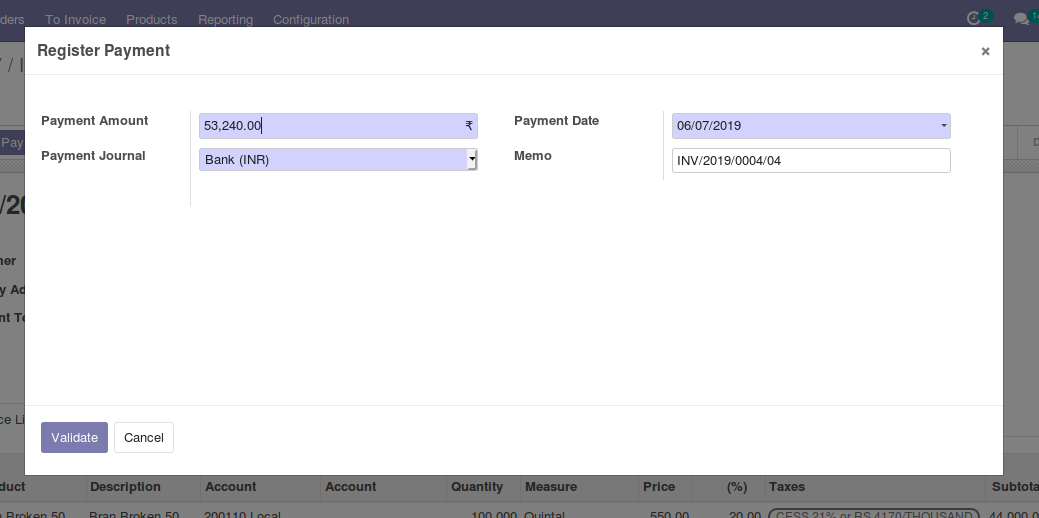Click the Description column header
Viewport: 1039px width, 518px height.
125,487
